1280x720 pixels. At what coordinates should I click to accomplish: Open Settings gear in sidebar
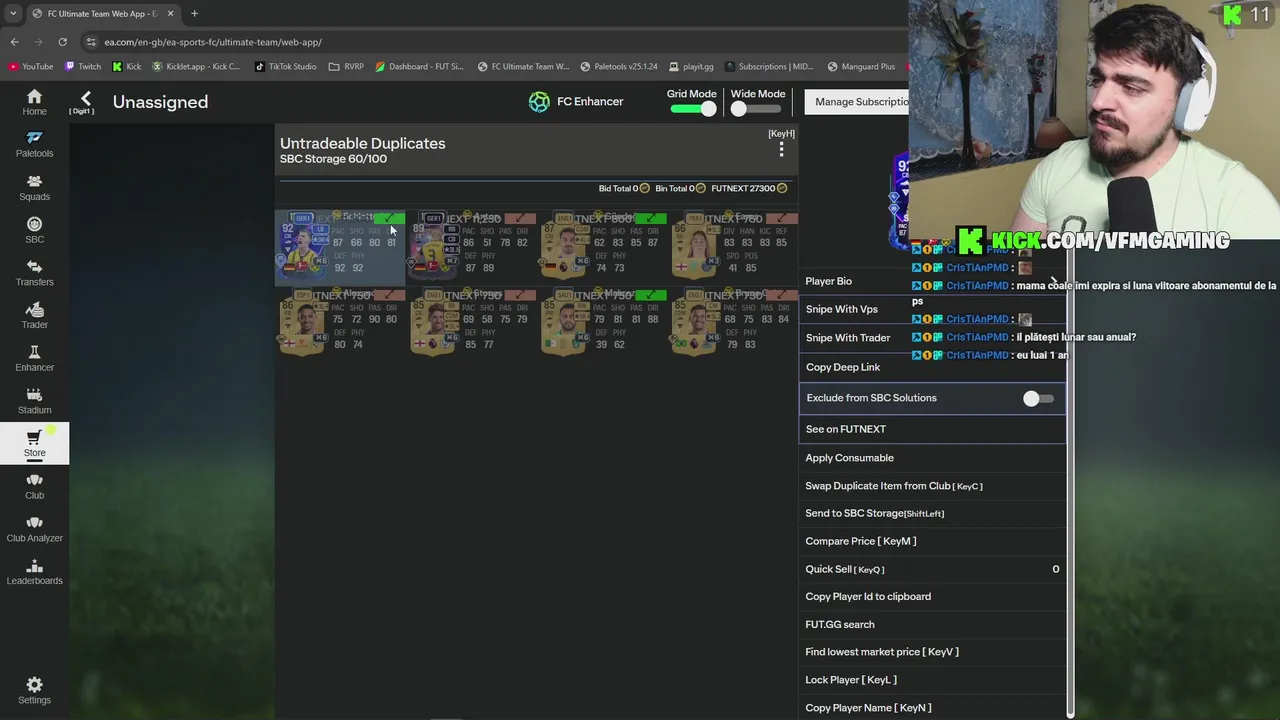coord(34,690)
